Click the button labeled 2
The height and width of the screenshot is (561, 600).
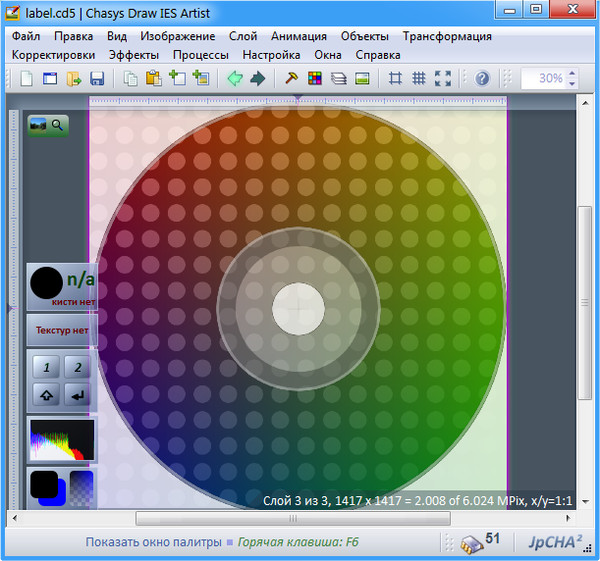pyautogui.click(x=77, y=366)
